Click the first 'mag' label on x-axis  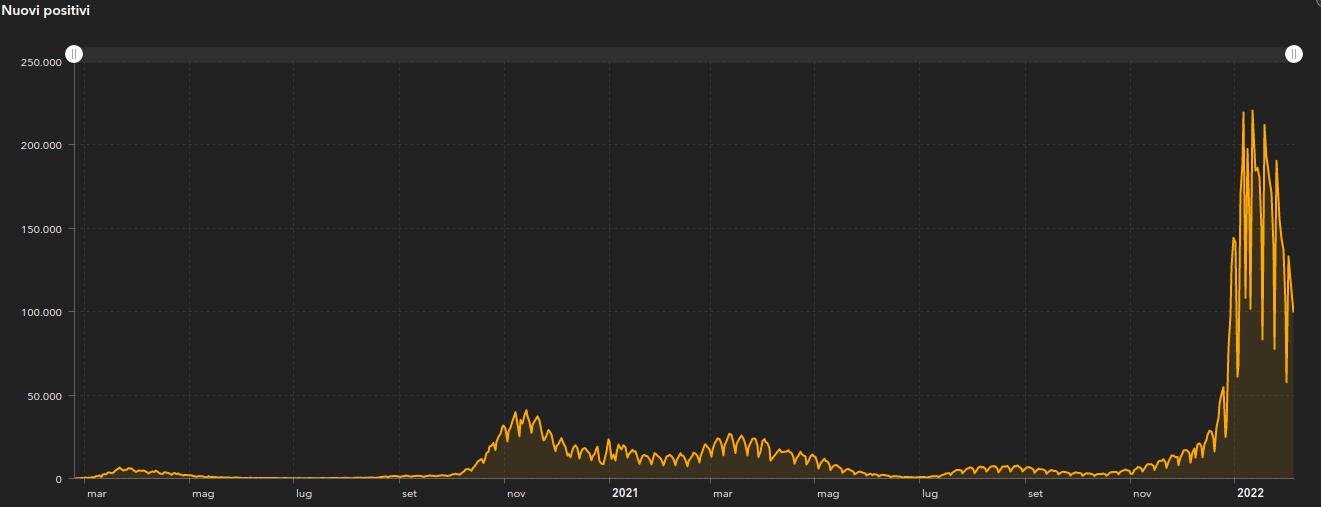click(x=203, y=493)
